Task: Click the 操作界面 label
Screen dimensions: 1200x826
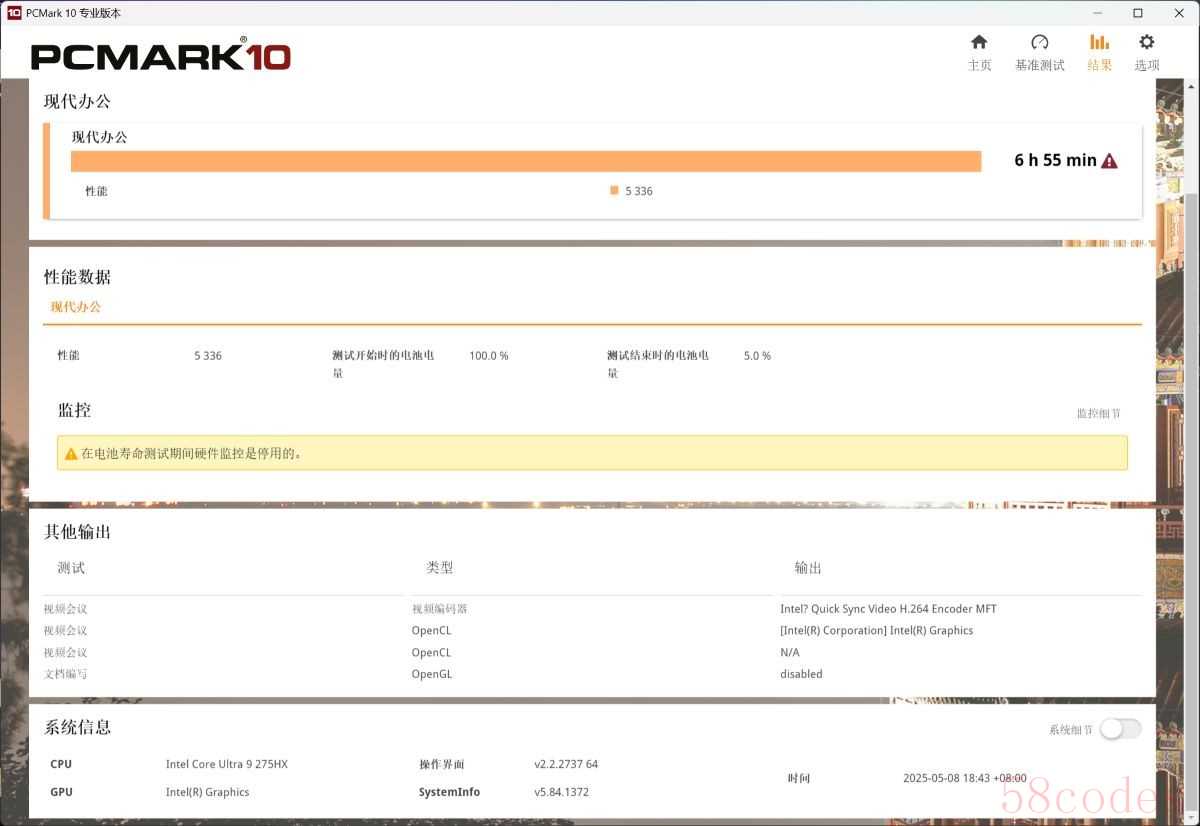Action: click(x=442, y=764)
